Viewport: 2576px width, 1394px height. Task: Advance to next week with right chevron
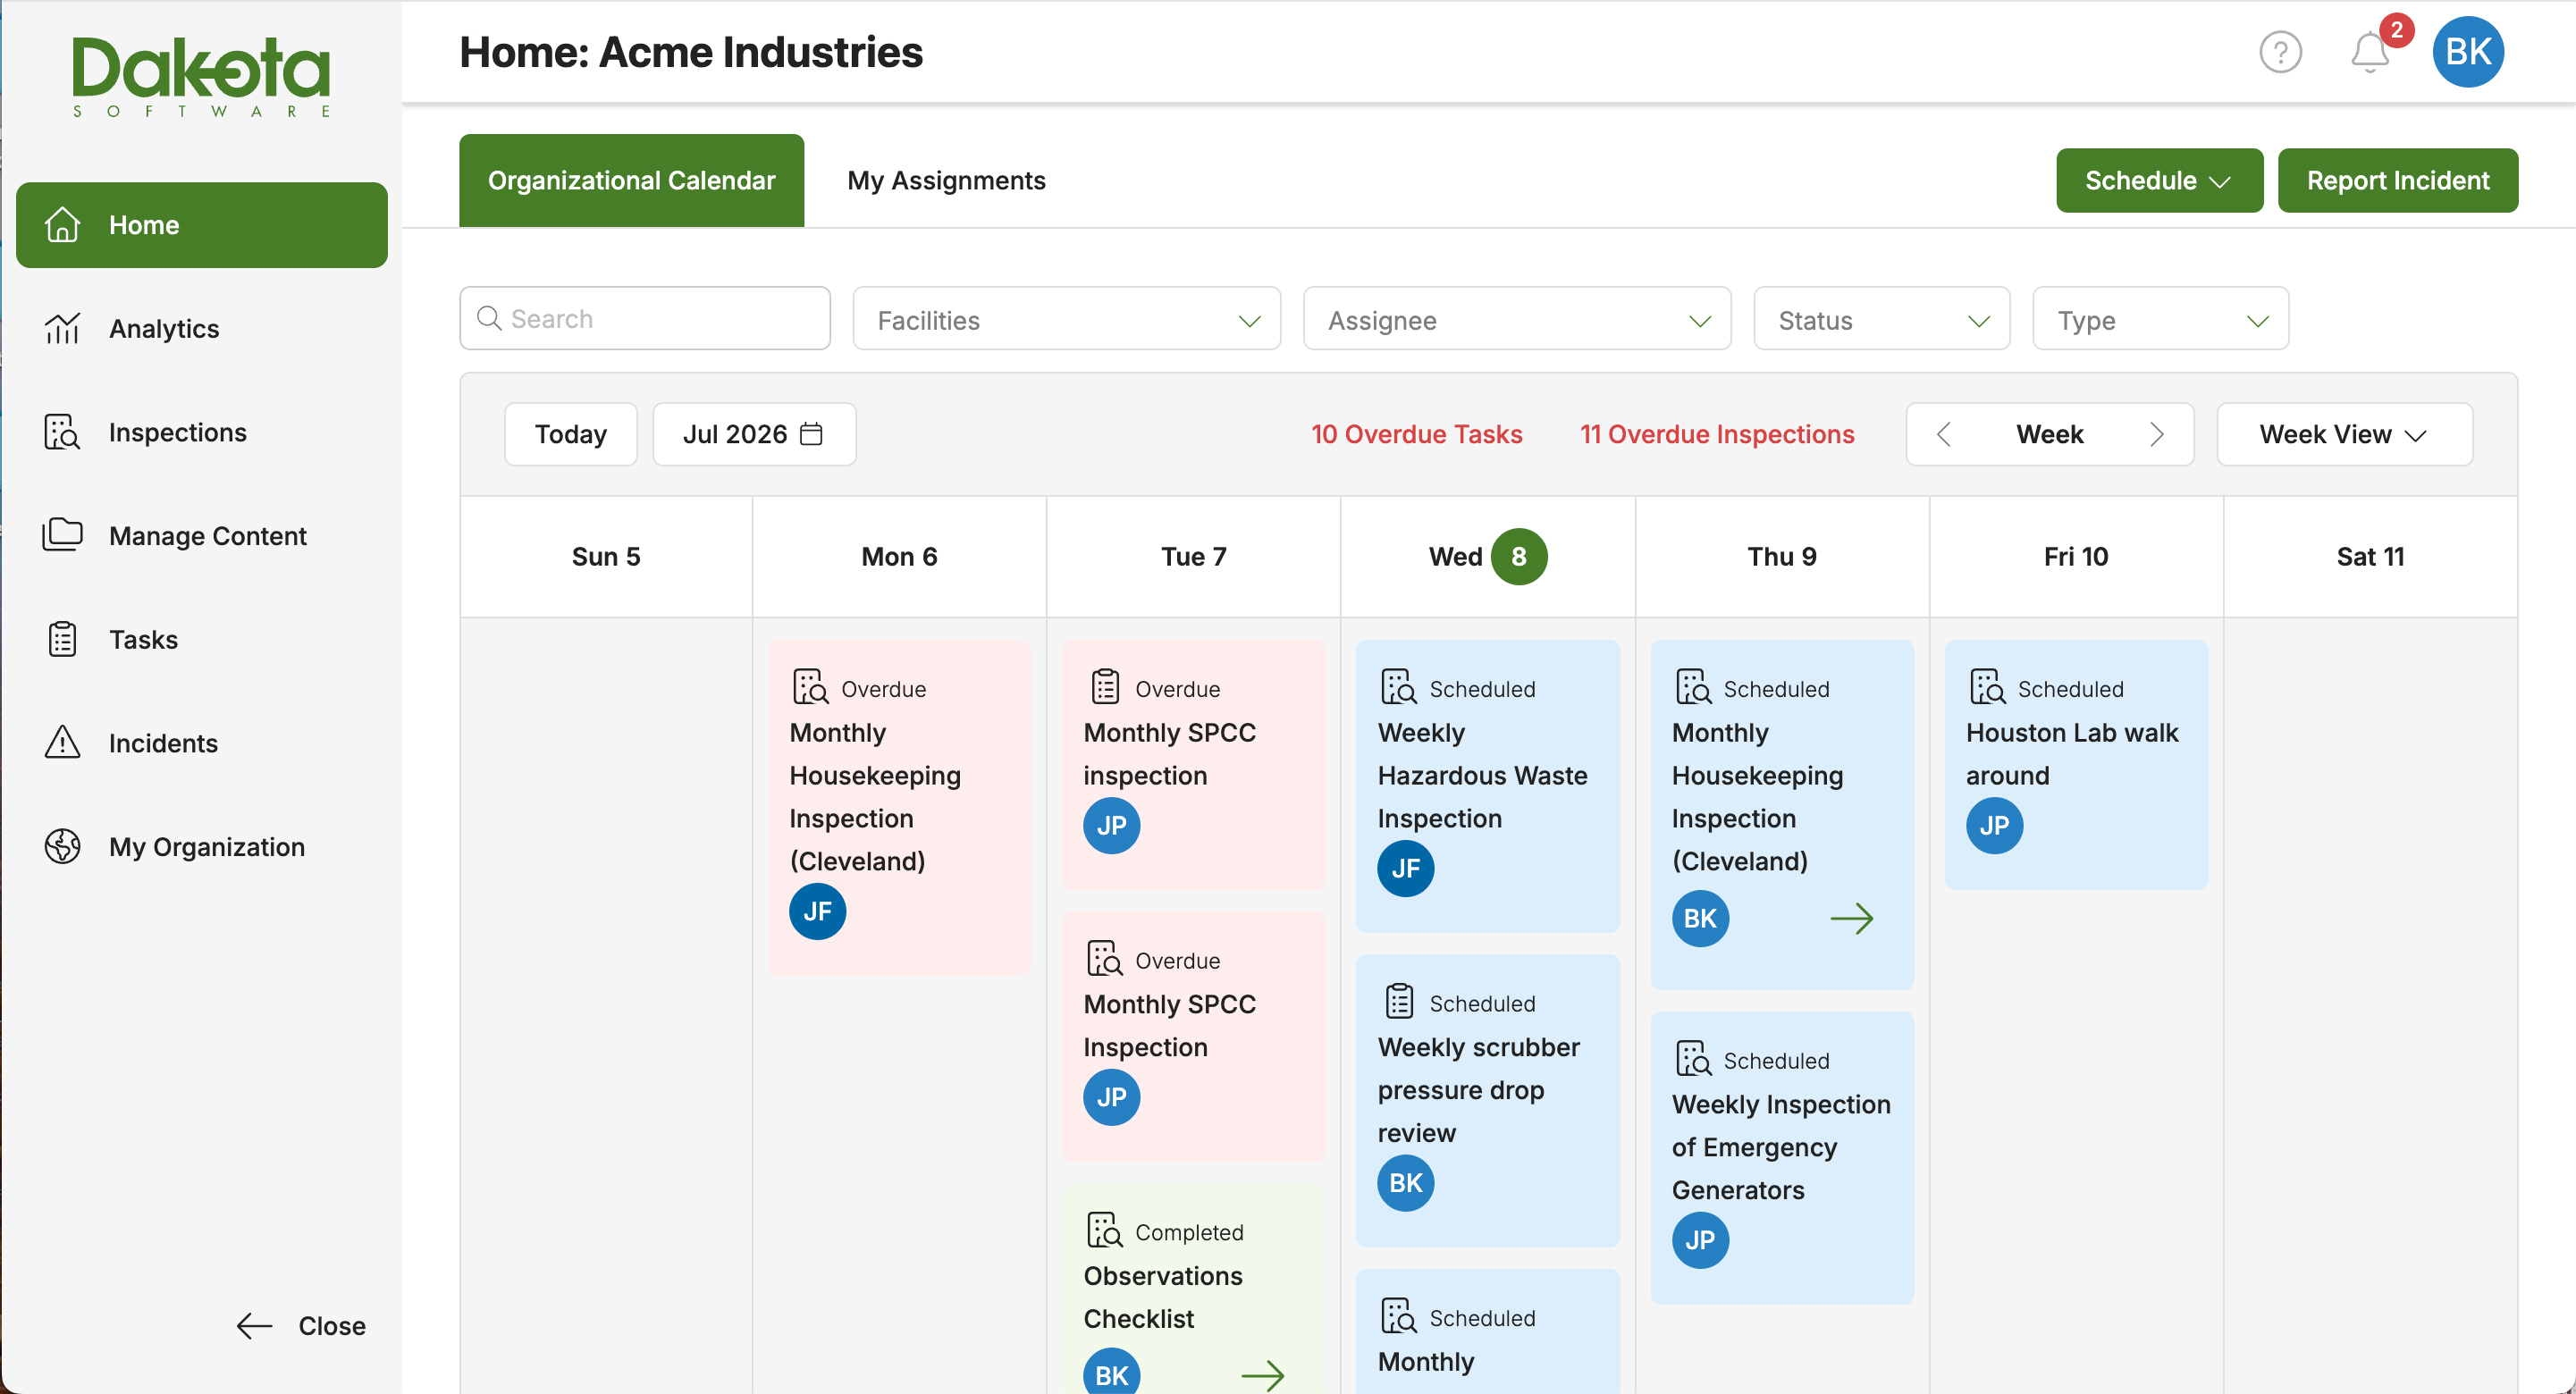(x=2157, y=434)
